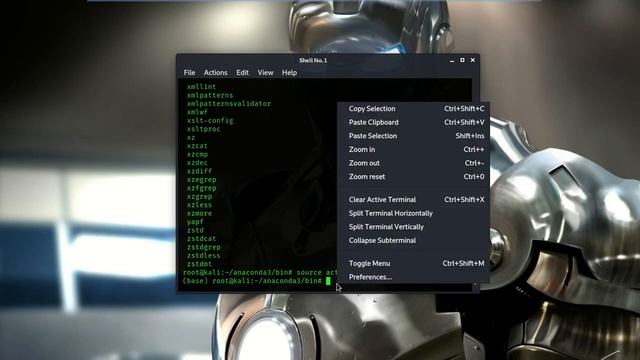Click zstdless in terminal listing
The width and height of the screenshot is (640, 360).
click(x=203, y=256)
